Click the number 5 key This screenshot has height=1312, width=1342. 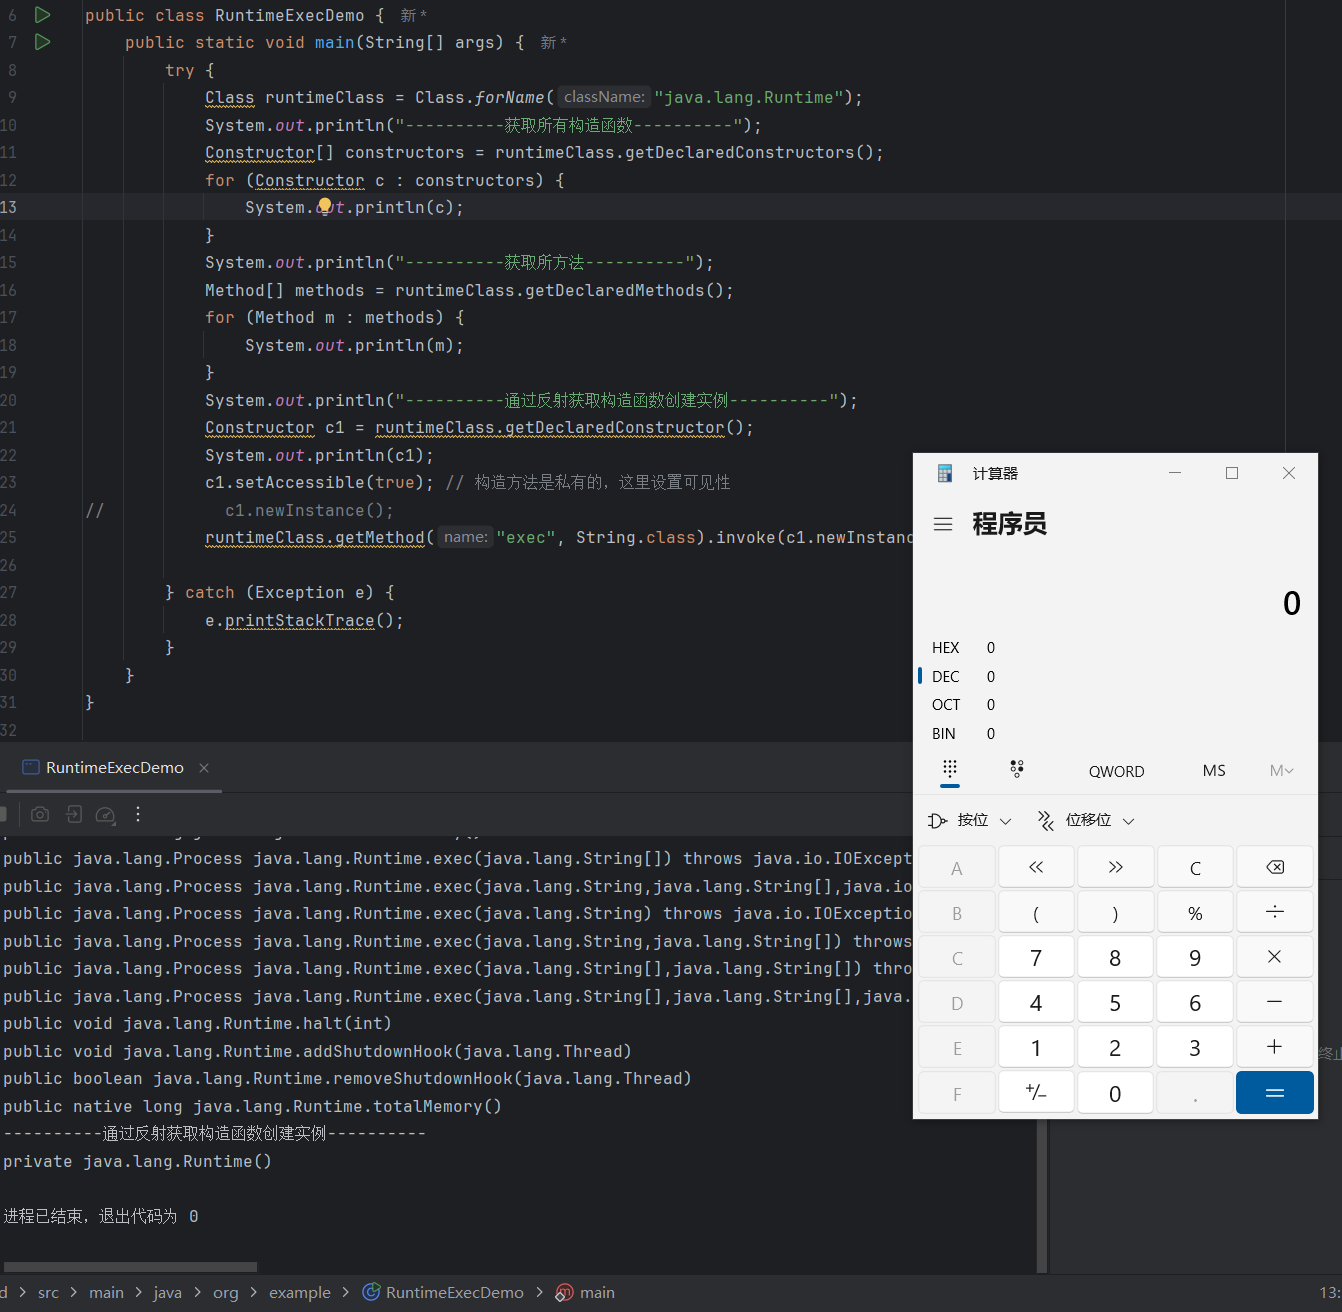(1115, 1002)
